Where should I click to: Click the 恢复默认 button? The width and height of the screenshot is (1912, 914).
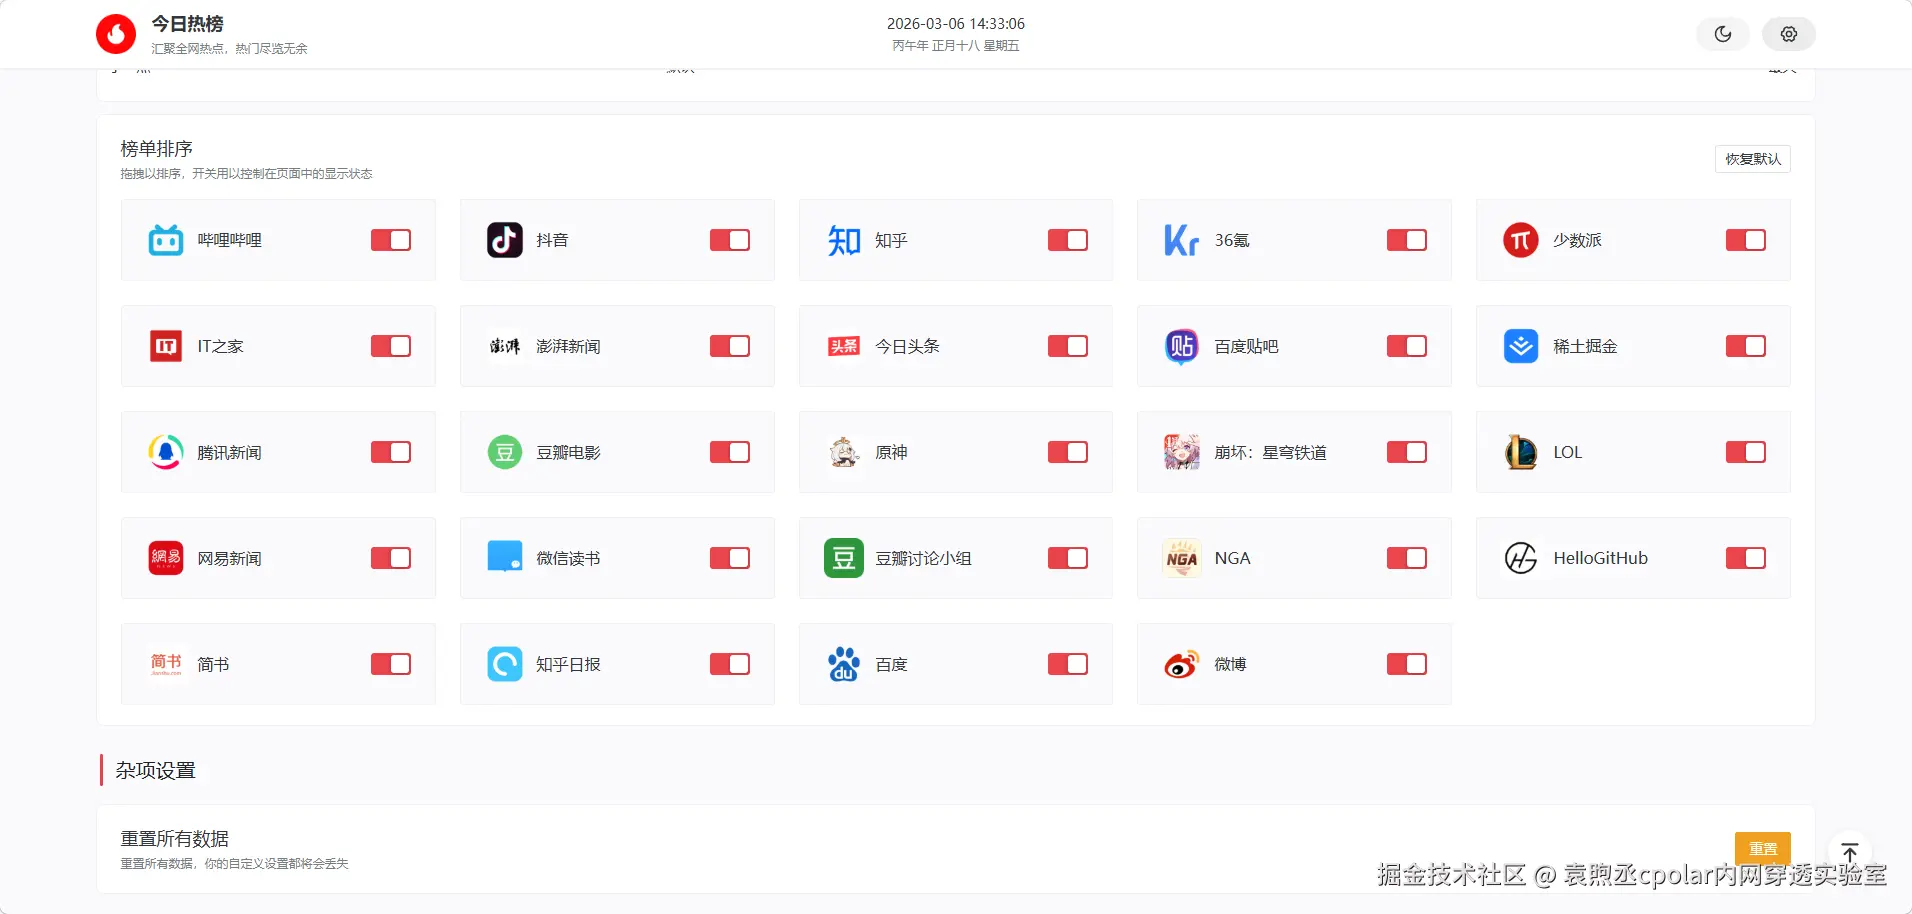pos(1753,159)
